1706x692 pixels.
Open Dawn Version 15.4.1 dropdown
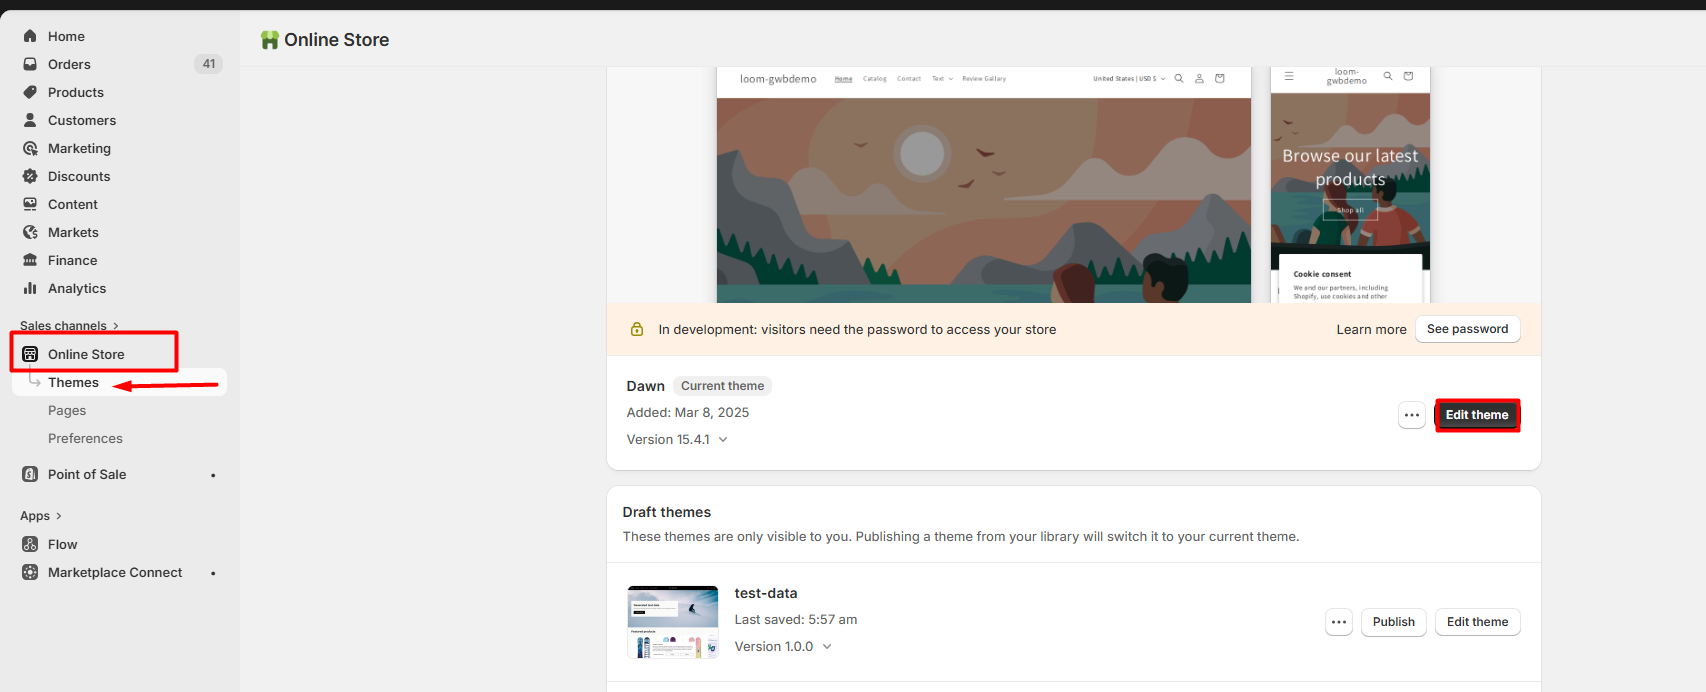click(x=723, y=440)
